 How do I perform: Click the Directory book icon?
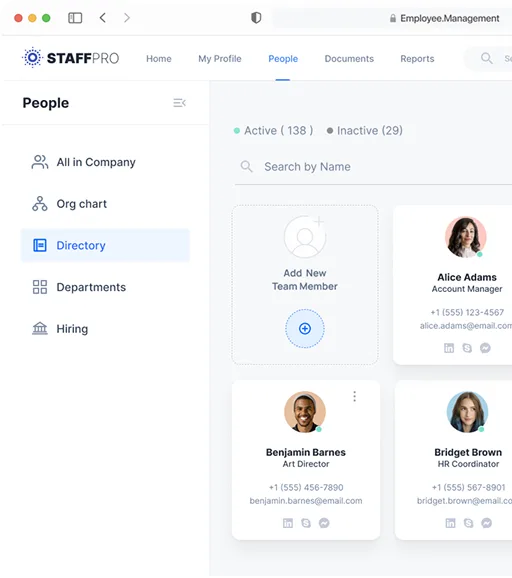click(x=40, y=245)
